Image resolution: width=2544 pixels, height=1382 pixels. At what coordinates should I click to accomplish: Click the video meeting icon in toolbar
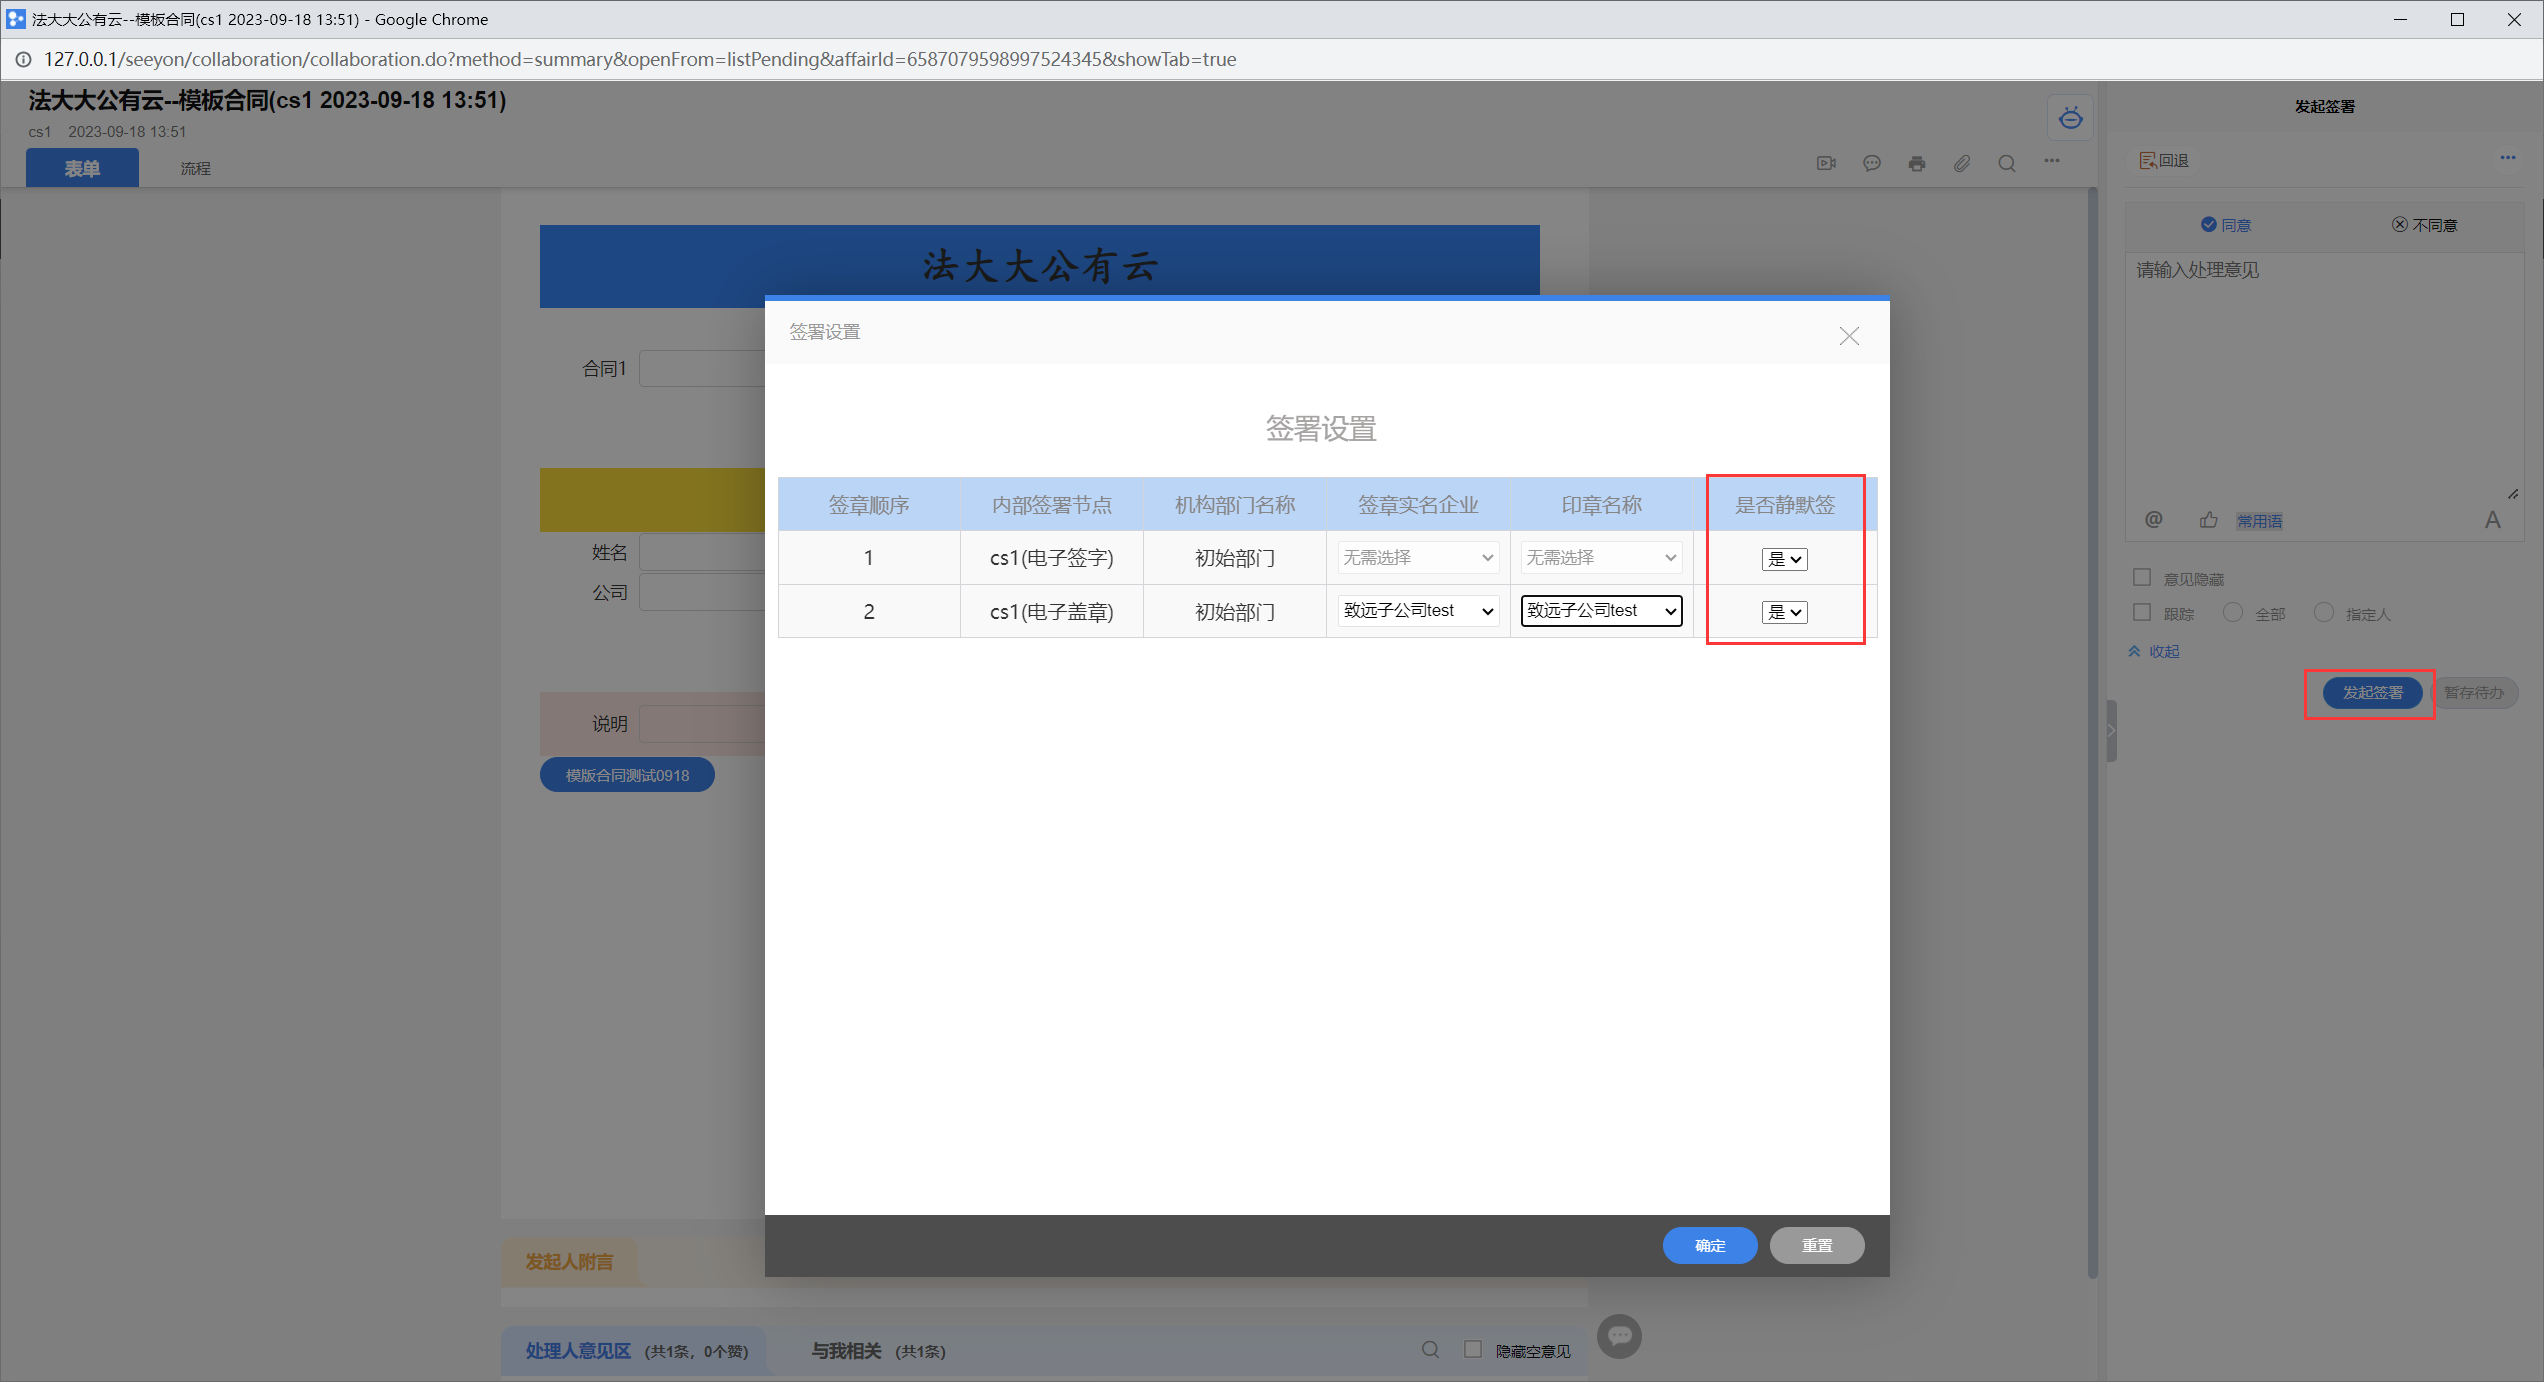[x=1826, y=163]
